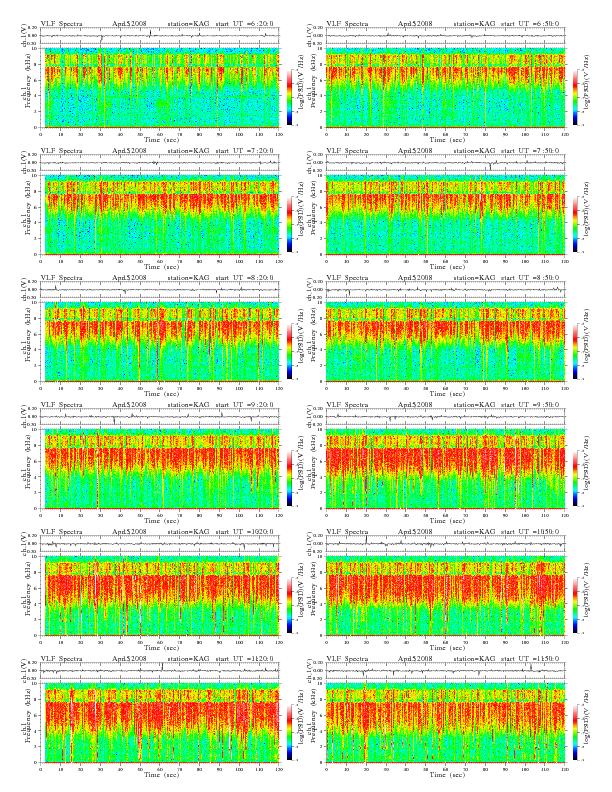Click the ch.1 waveform strip above UT 11:20:0 spectrogram
Screen dimensions: 612x792
coord(160,671)
